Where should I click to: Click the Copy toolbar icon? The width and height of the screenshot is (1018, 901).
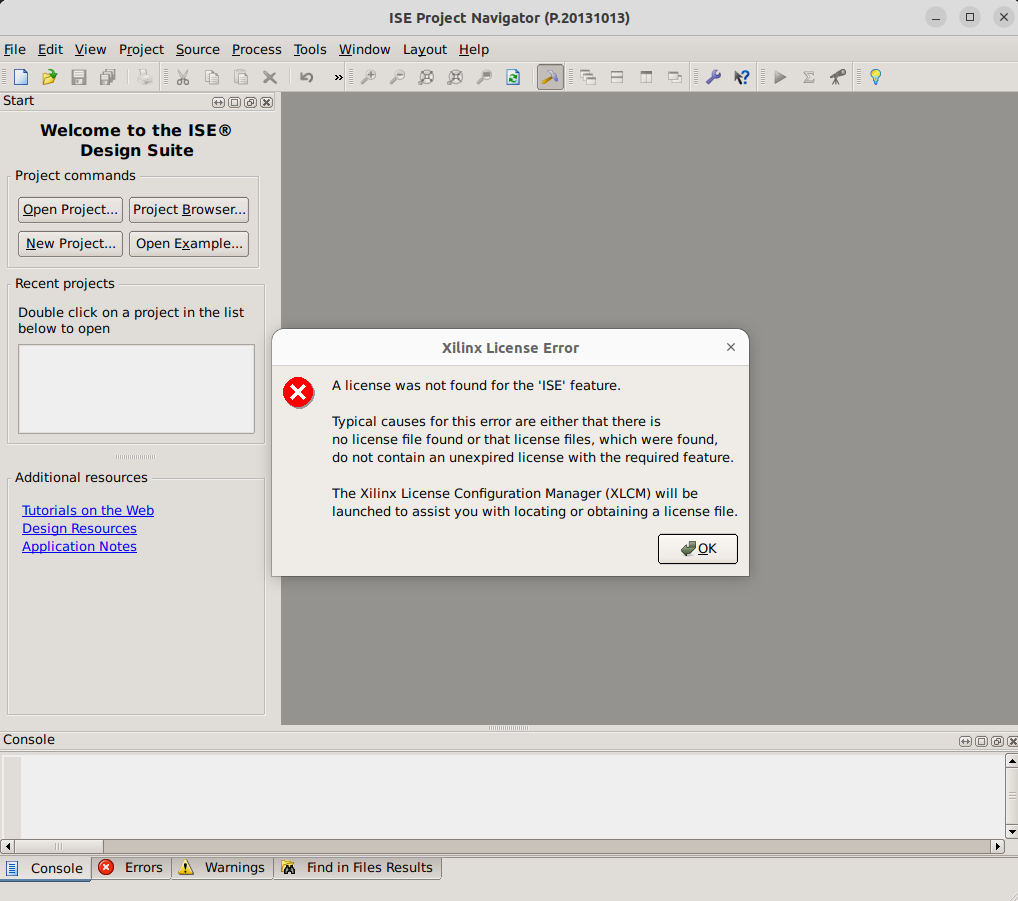(212, 77)
